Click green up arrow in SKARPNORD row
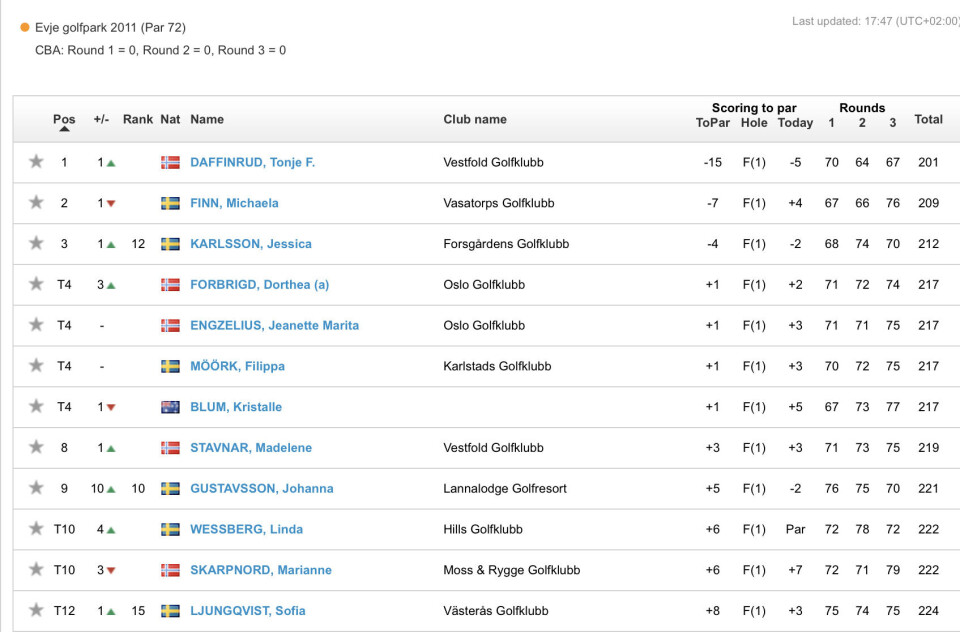 (x=111, y=570)
